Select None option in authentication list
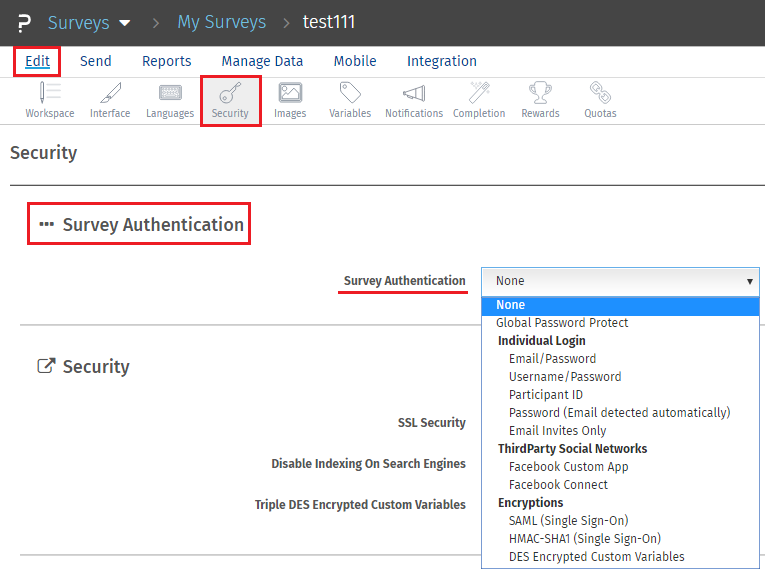Screen dimensions: 765x572 (x=620, y=305)
